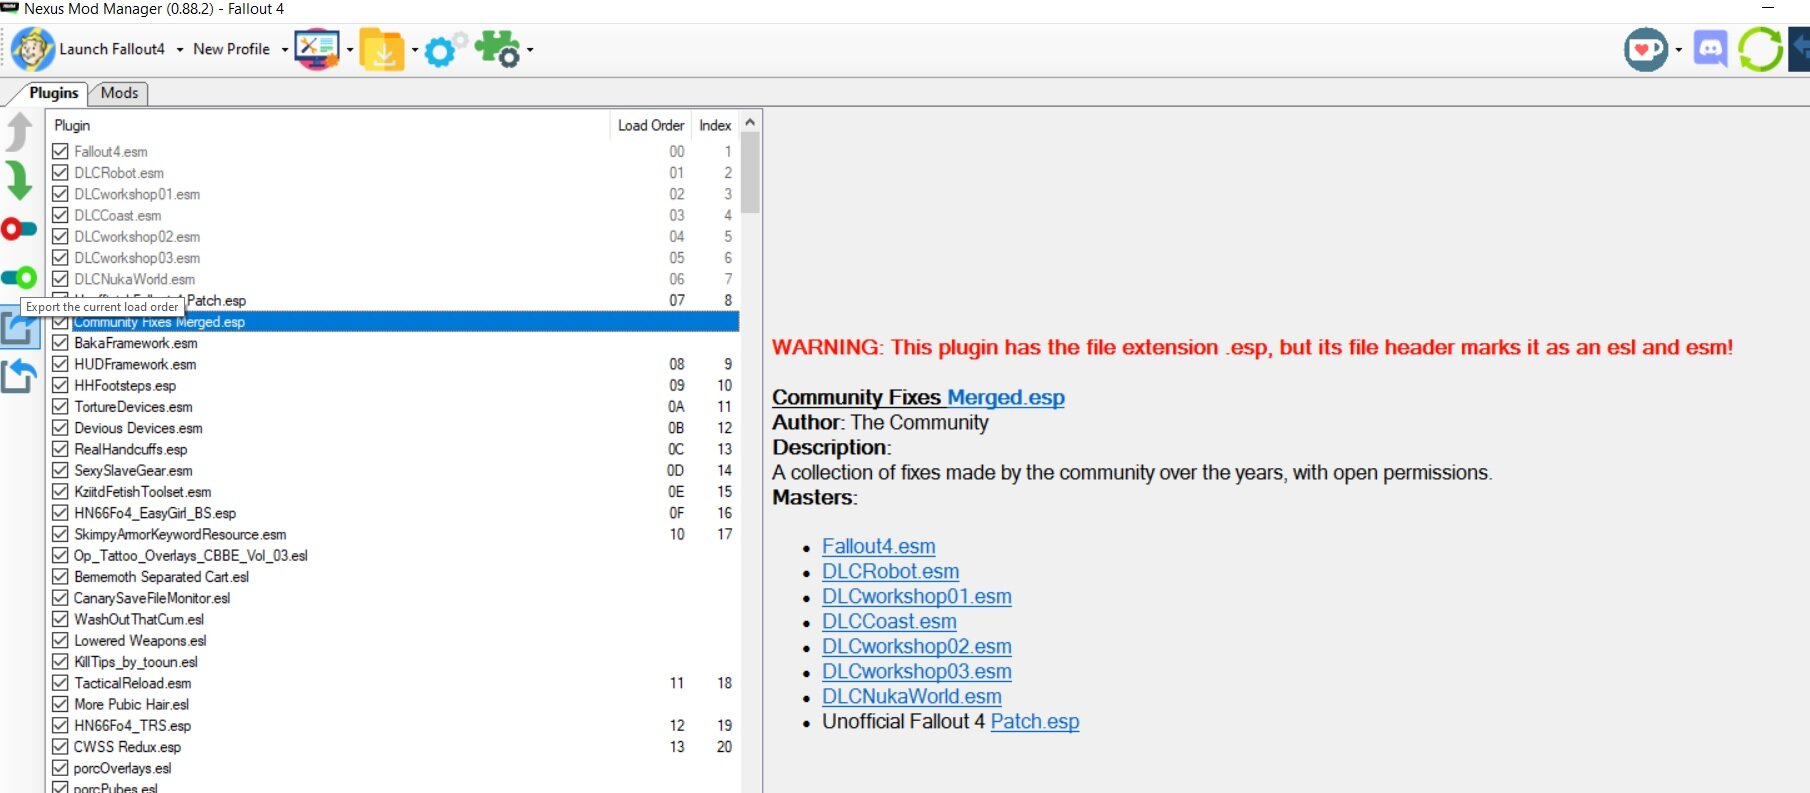Toggle the Lowered Weapons.esl checkbox
This screenshot has width=1810, height=793.
click(61, 640)
